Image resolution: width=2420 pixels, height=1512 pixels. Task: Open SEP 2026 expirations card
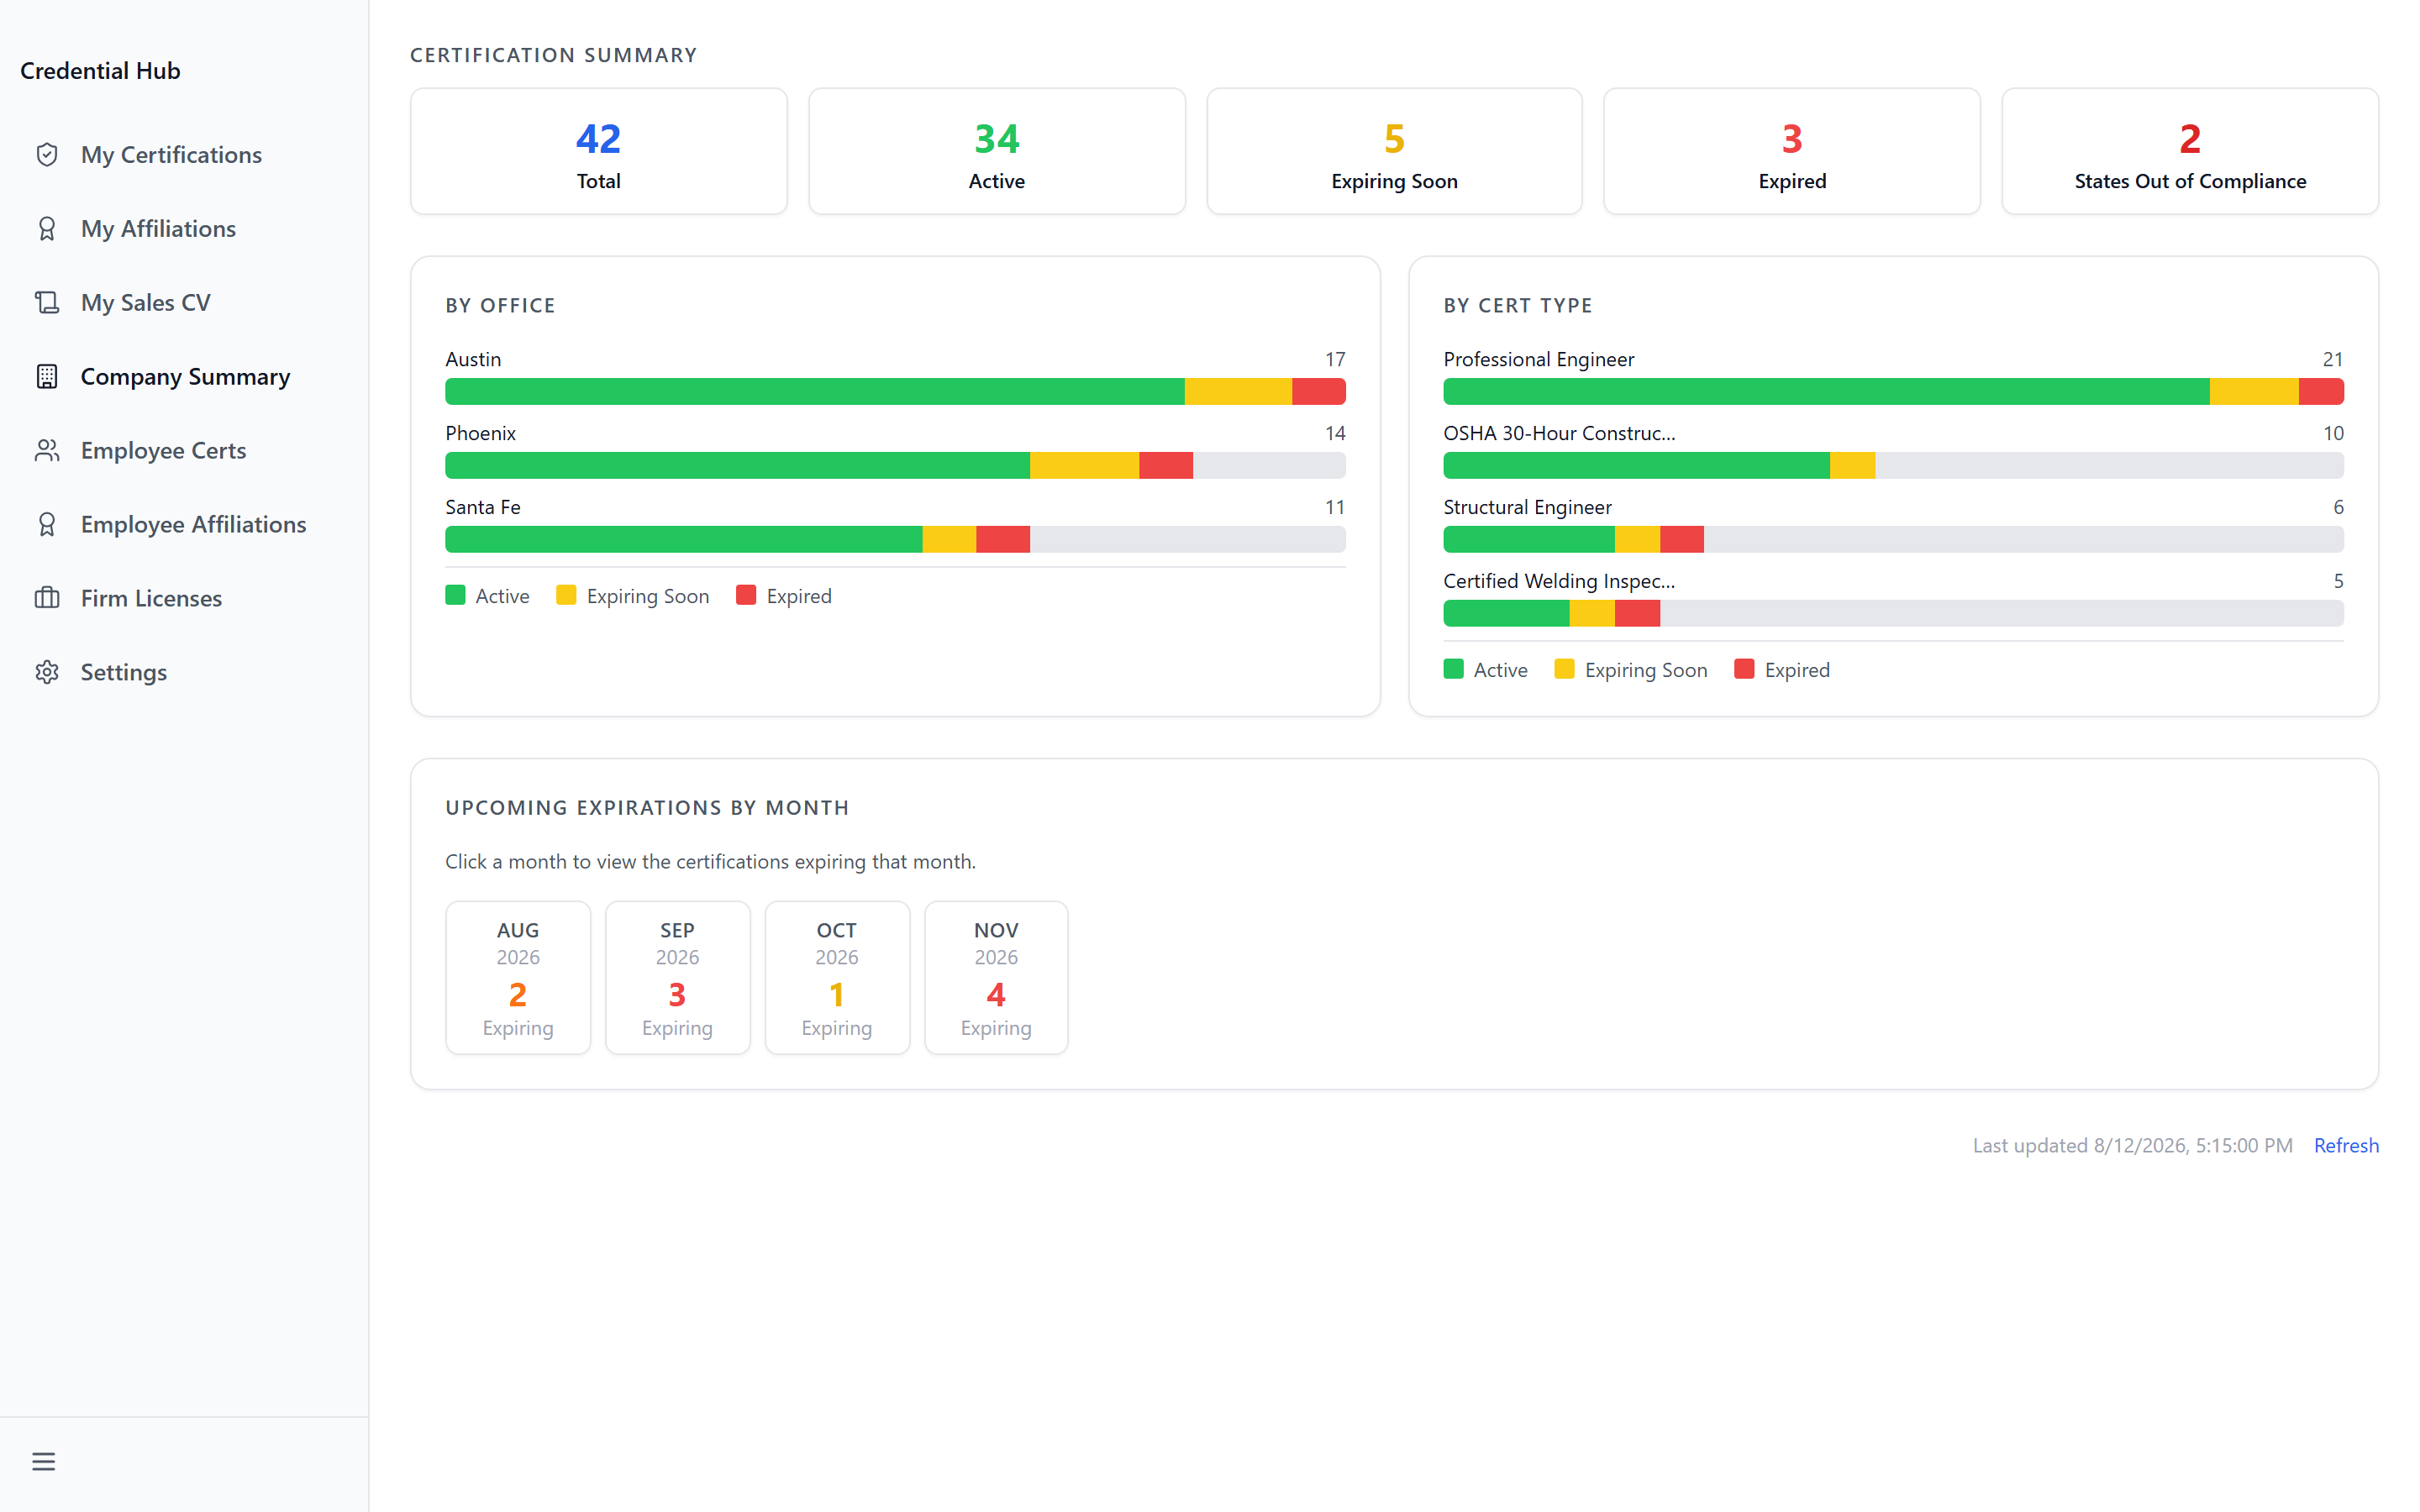tap(677, 977)
